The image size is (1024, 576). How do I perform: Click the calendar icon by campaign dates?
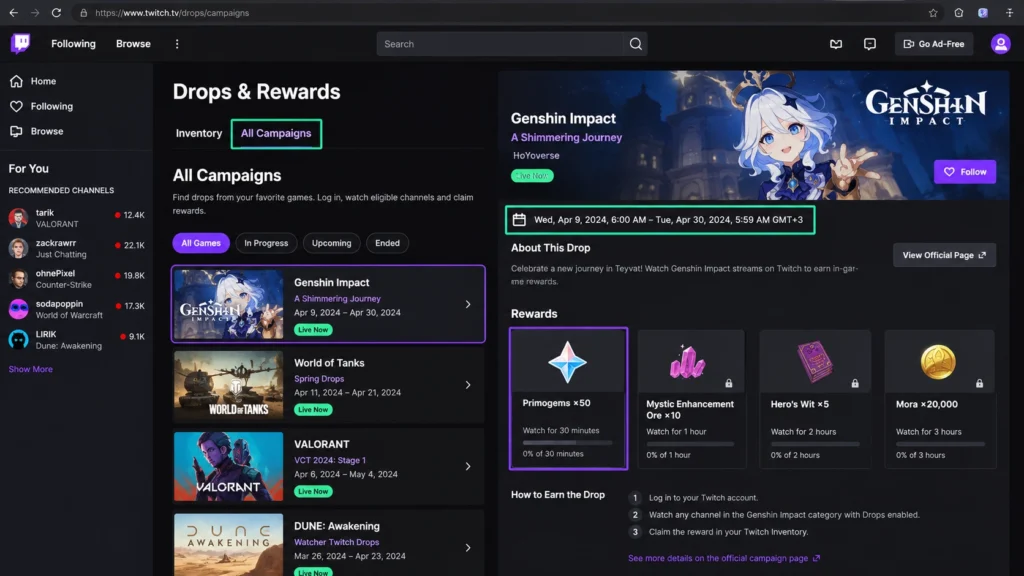[x=519, y=219]
